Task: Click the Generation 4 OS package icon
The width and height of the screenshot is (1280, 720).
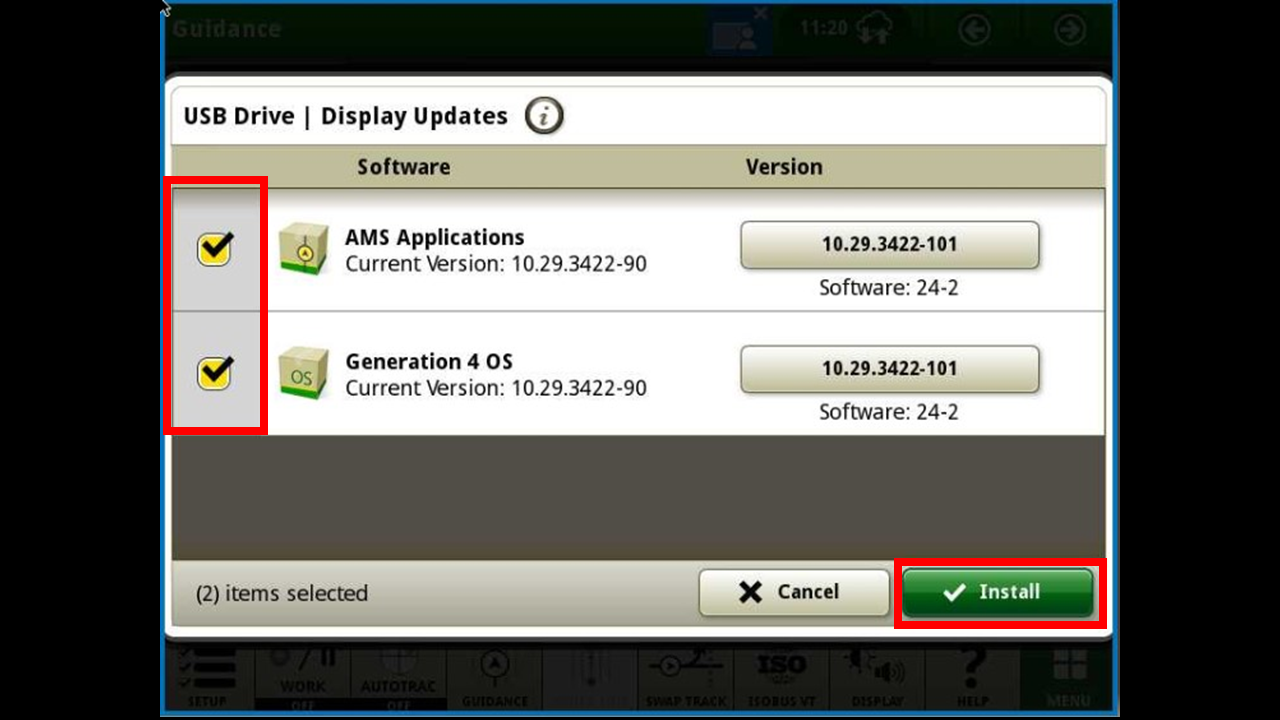Action: coord(303,374)
